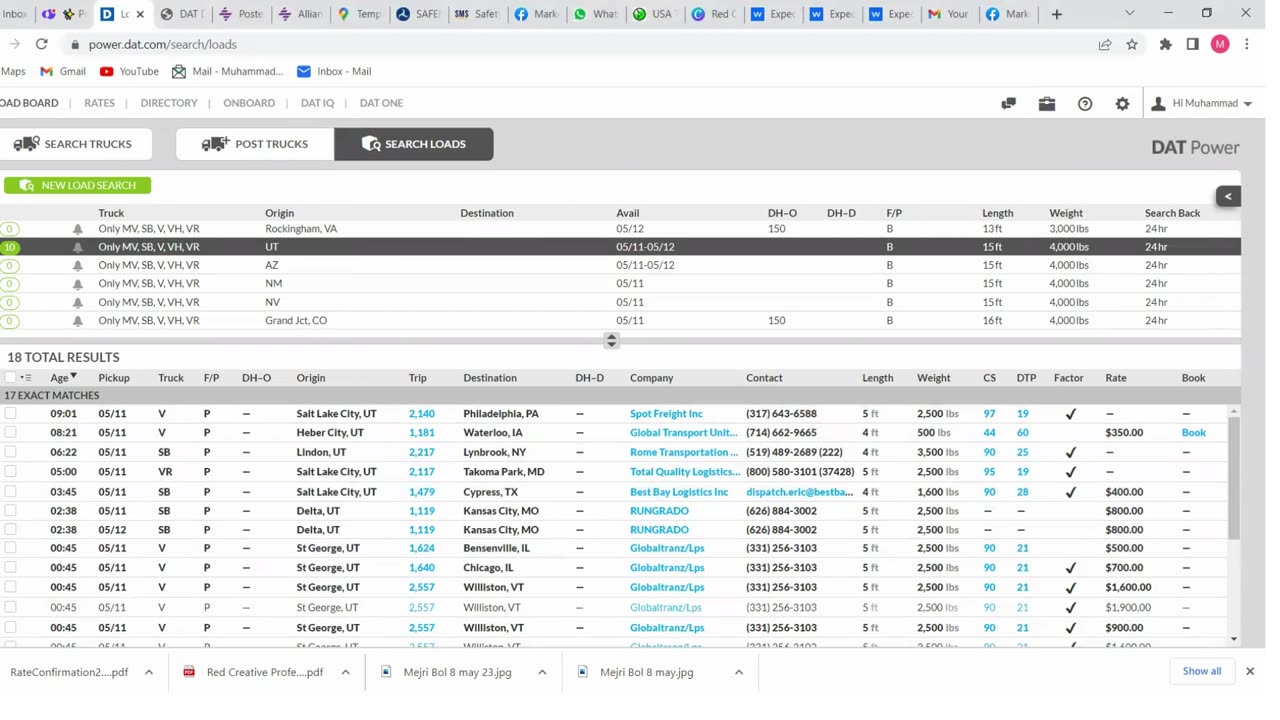Open the browser side panel icon
The image size is (1280, 720).
pos(1192,44)
